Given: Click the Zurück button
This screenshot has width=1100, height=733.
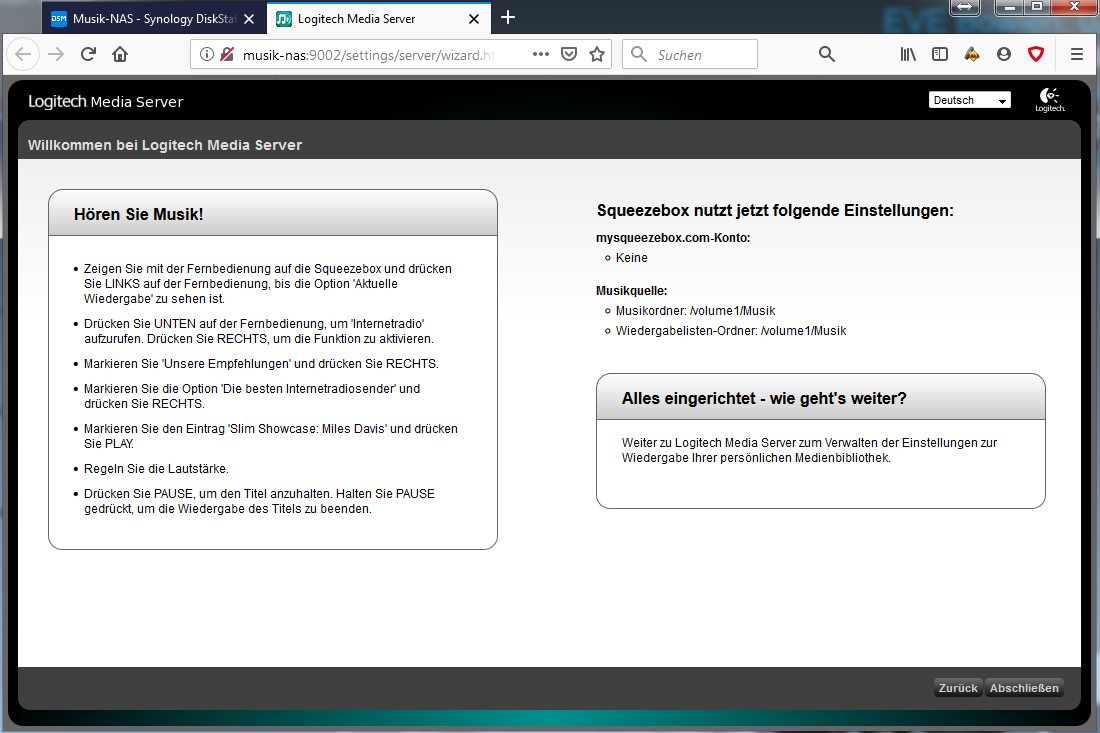Looking at the screenshot, I should [x=958, y=688].
